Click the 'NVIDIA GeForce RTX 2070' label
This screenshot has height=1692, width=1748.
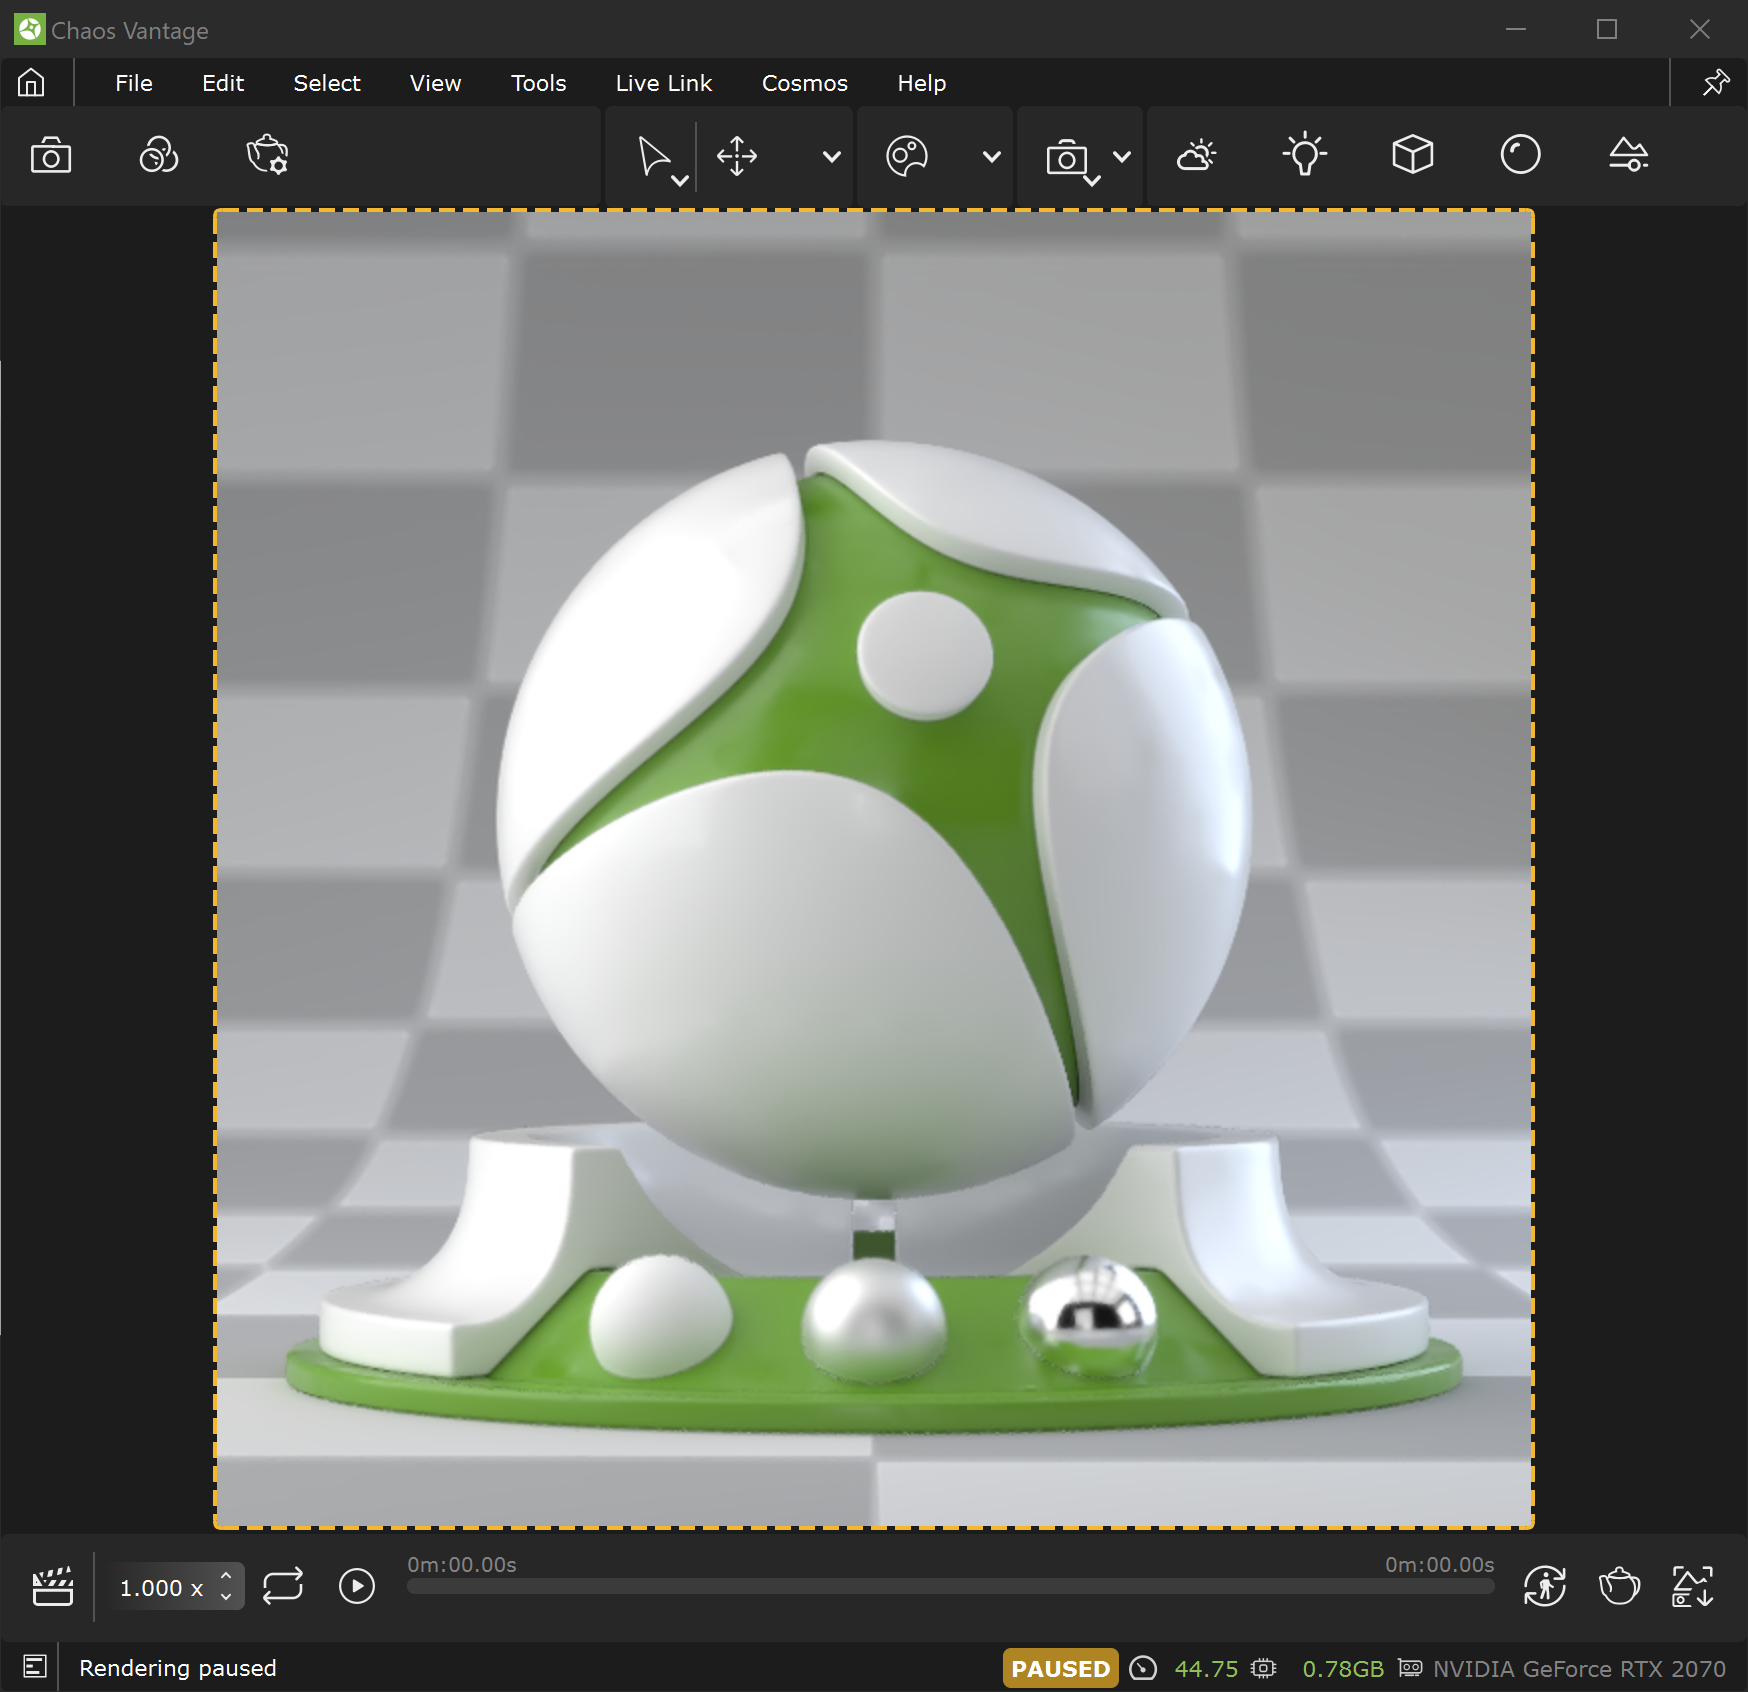pyautogui.click(x=1579, y=1669)
